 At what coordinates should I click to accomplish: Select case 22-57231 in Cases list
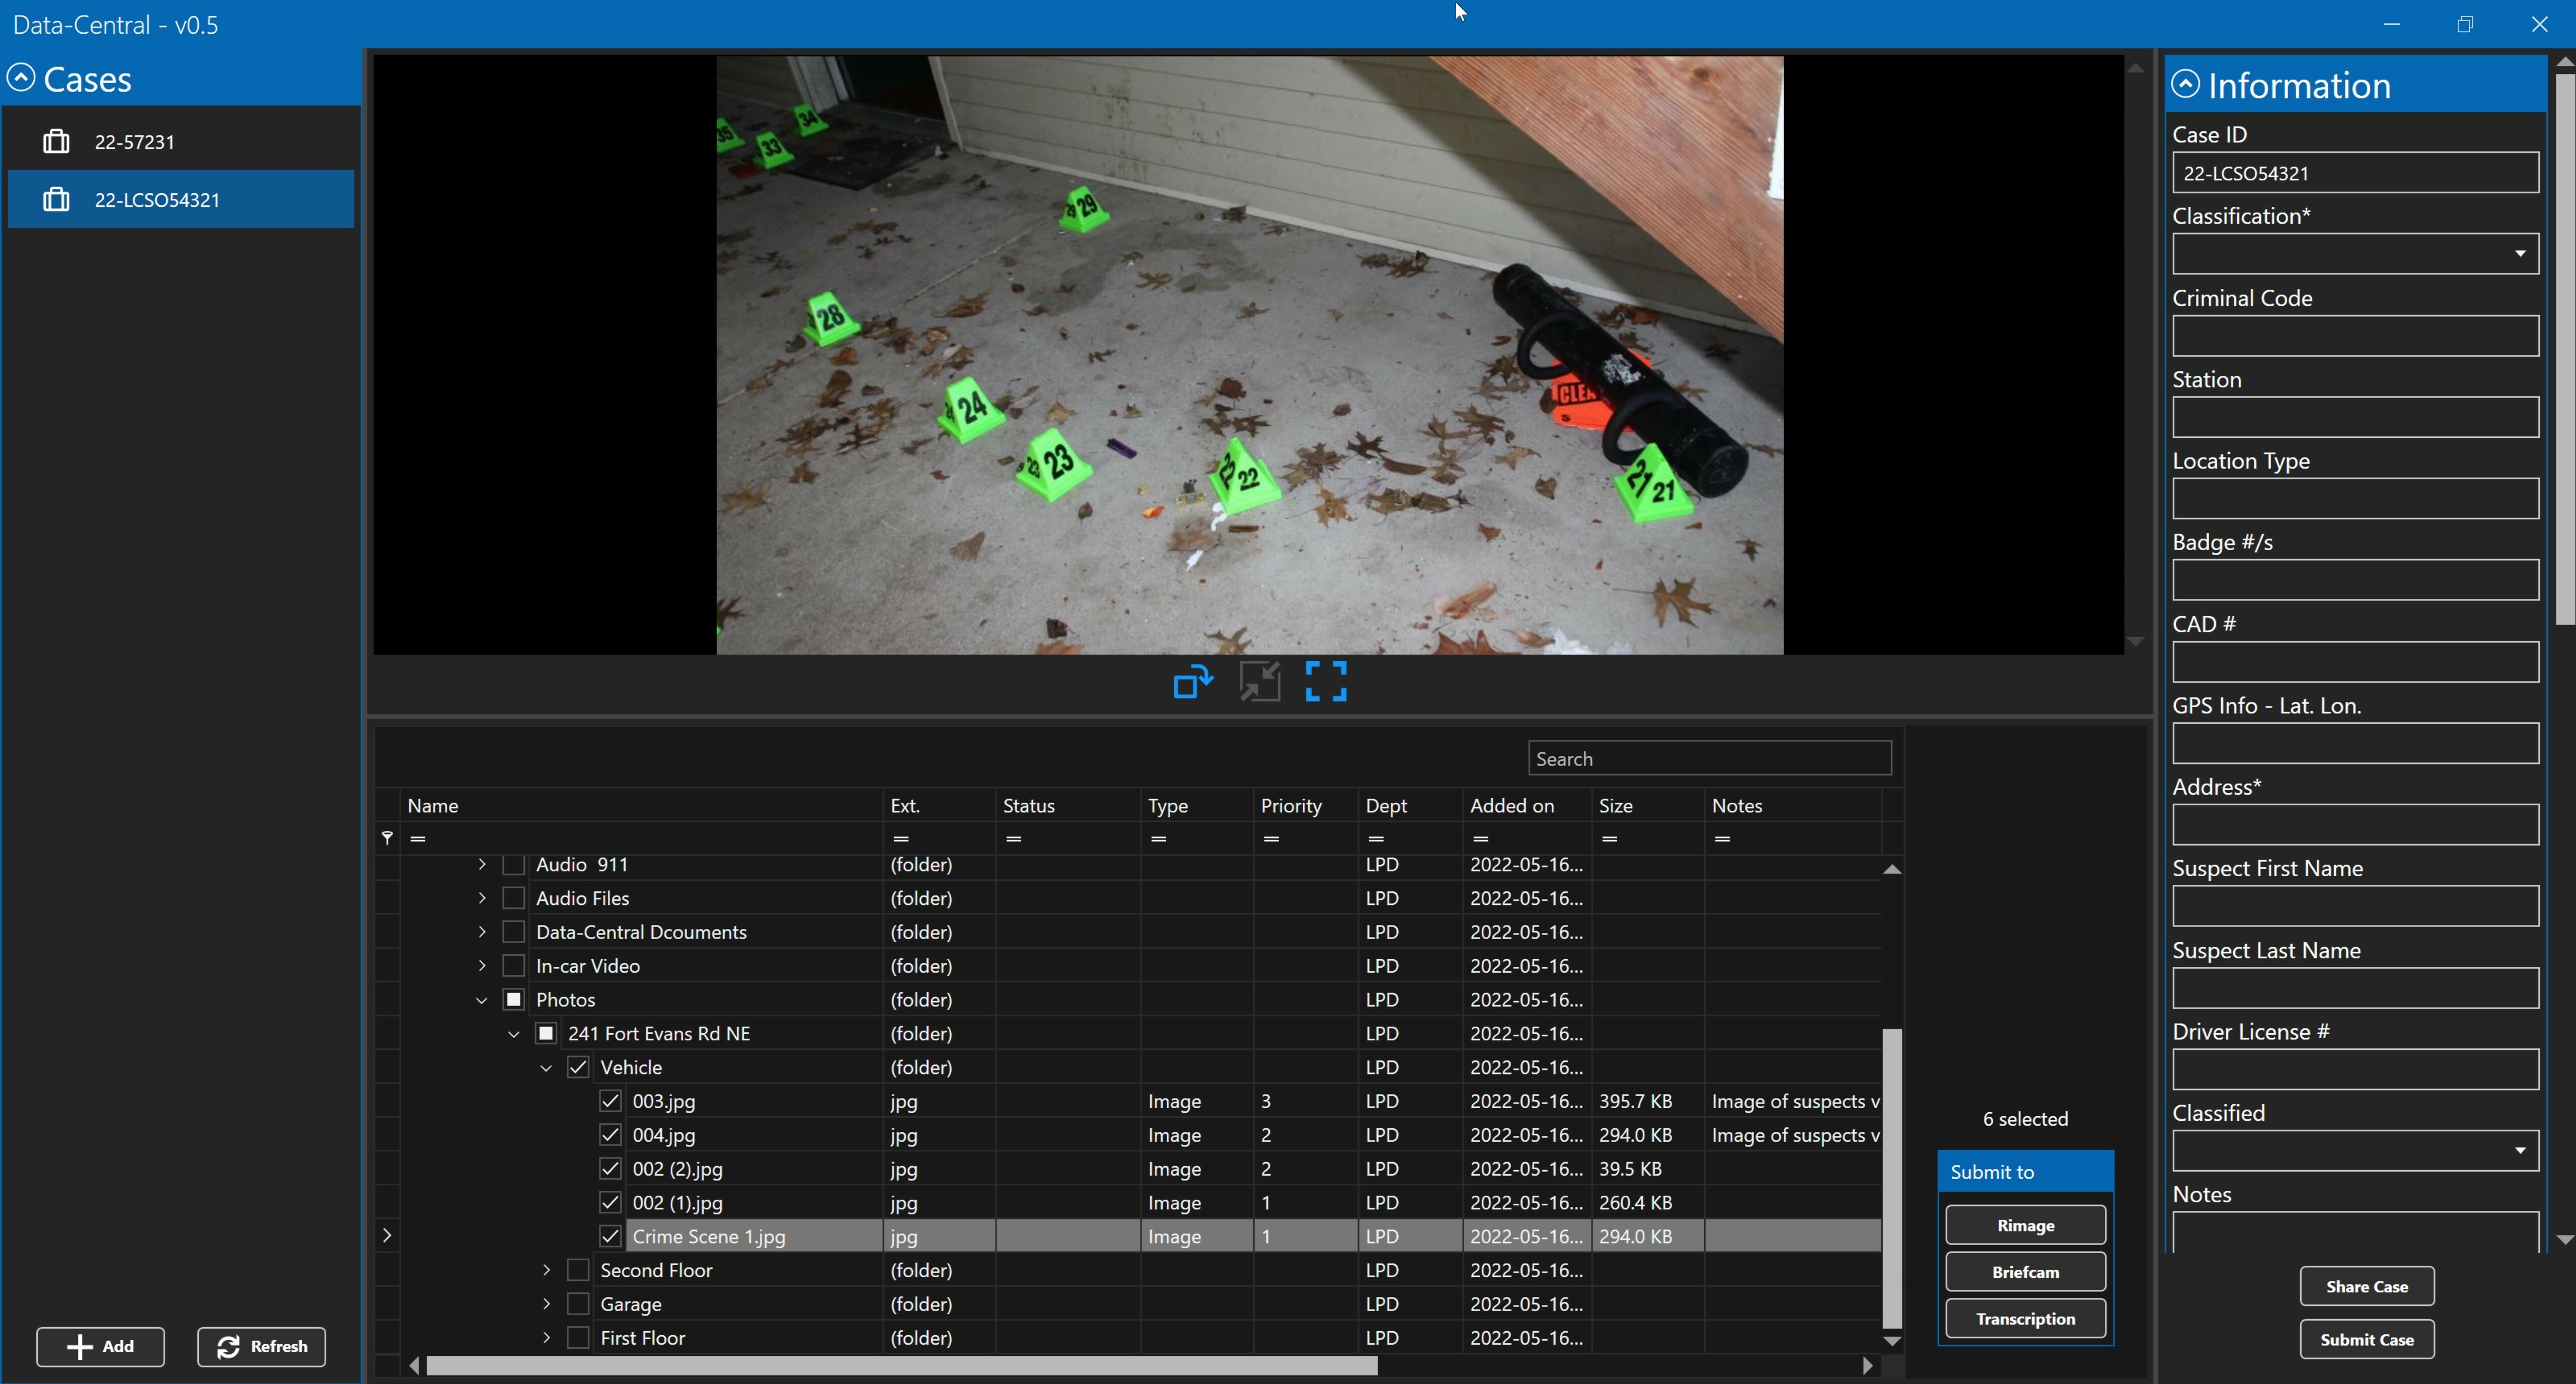click(x=181, y=142)
